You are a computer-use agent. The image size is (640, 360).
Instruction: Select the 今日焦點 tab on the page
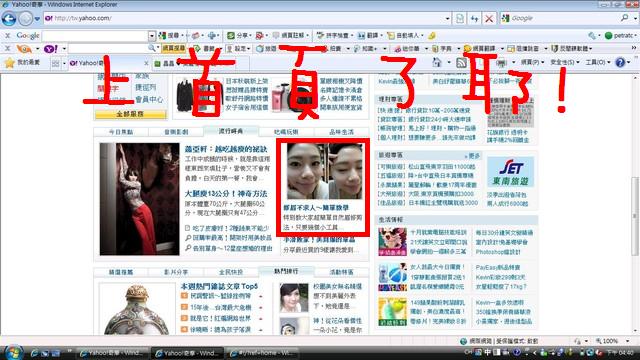121,132
